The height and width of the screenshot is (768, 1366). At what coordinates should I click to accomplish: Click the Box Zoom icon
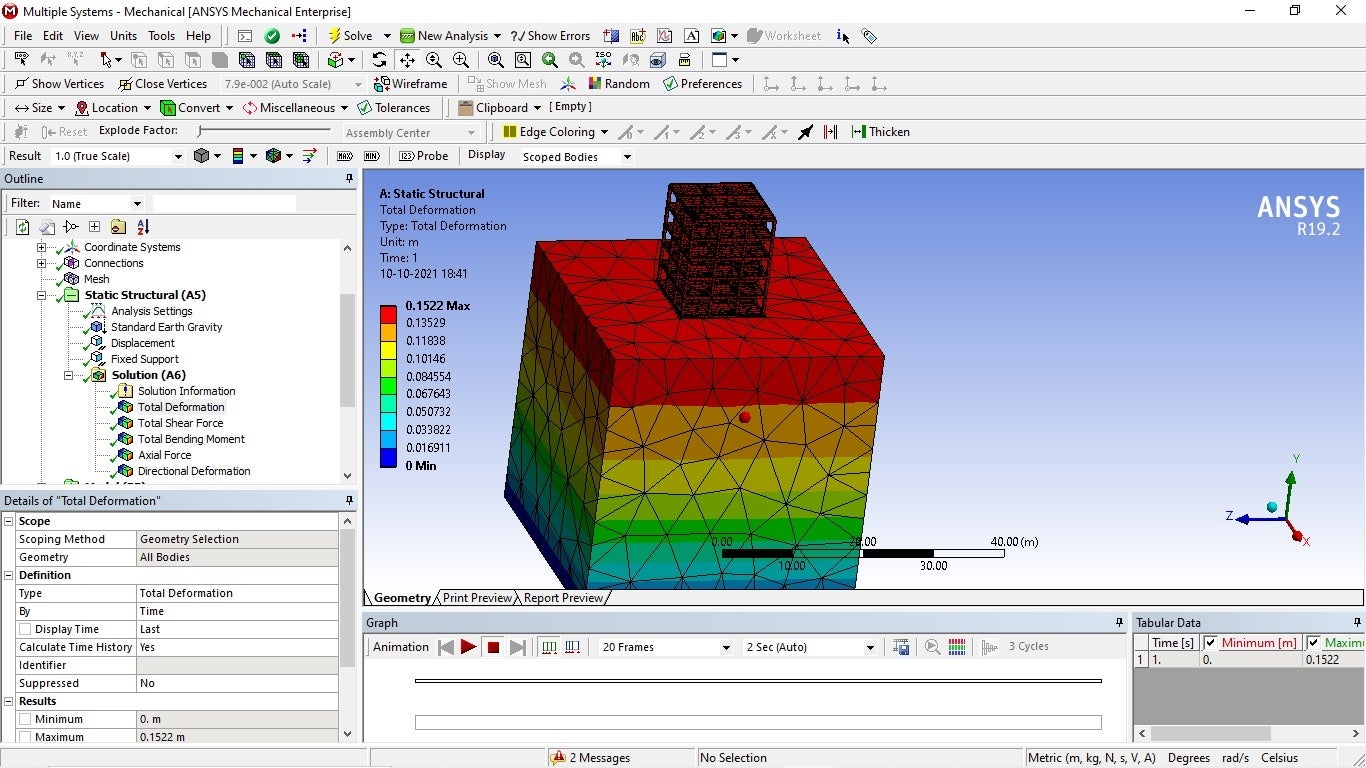point(461,60)
